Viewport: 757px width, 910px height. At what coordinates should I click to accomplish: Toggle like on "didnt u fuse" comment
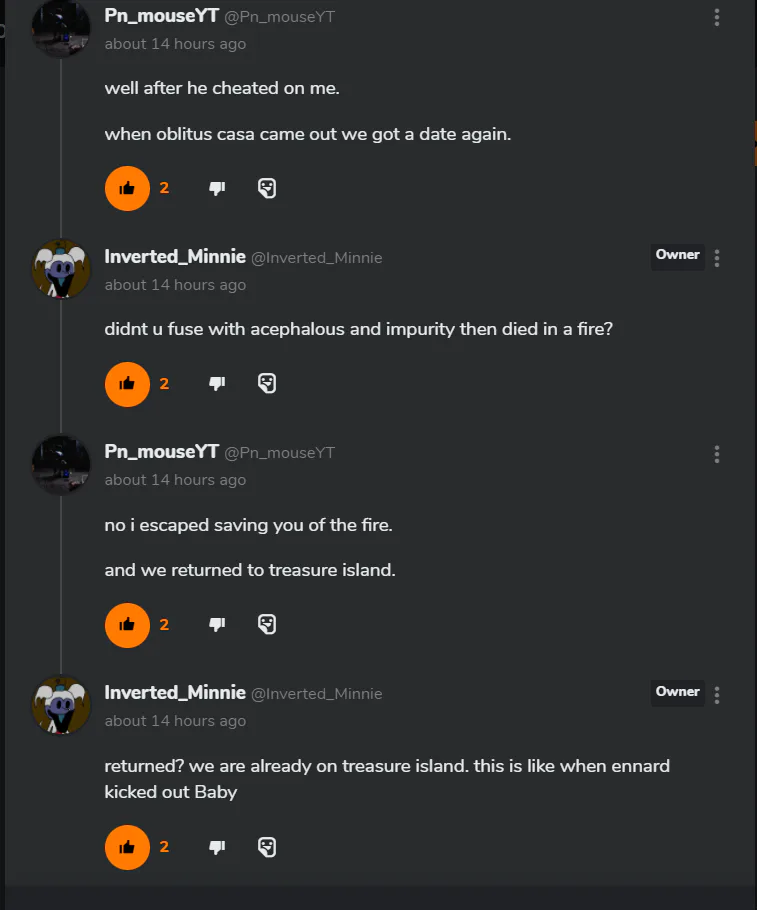pos(127,384)
